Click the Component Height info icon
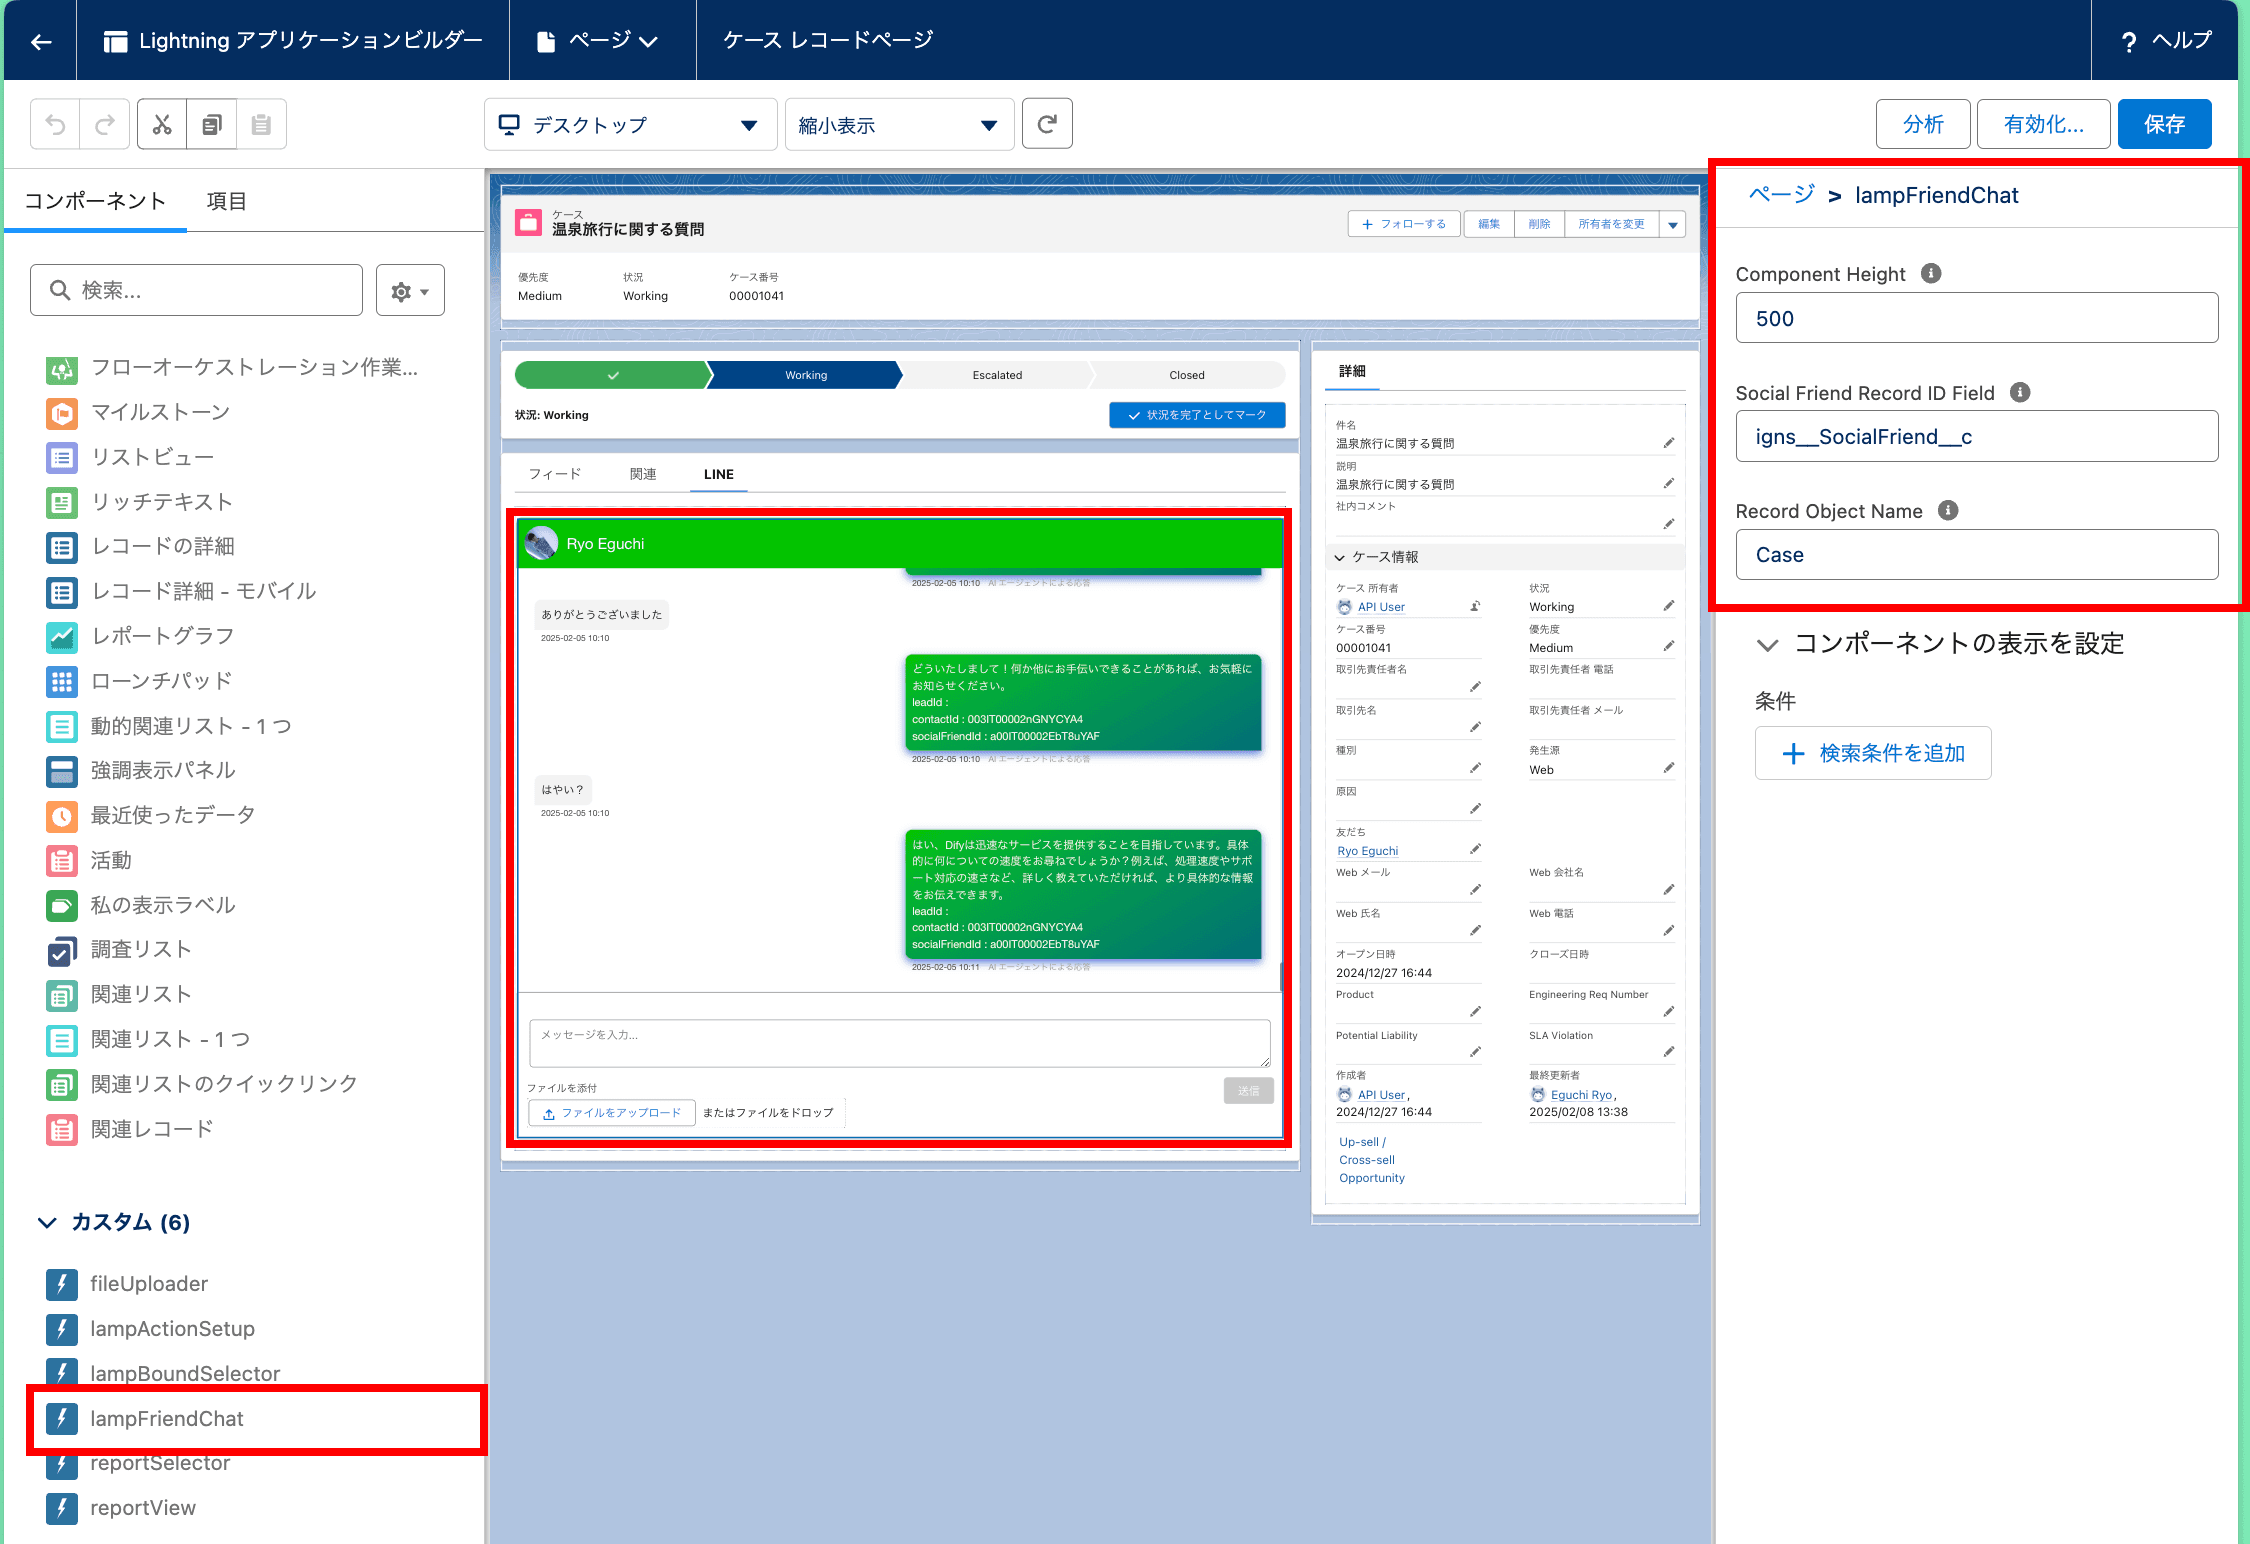Viewport: 2250px width, 1544px height. click(1931, 273)
